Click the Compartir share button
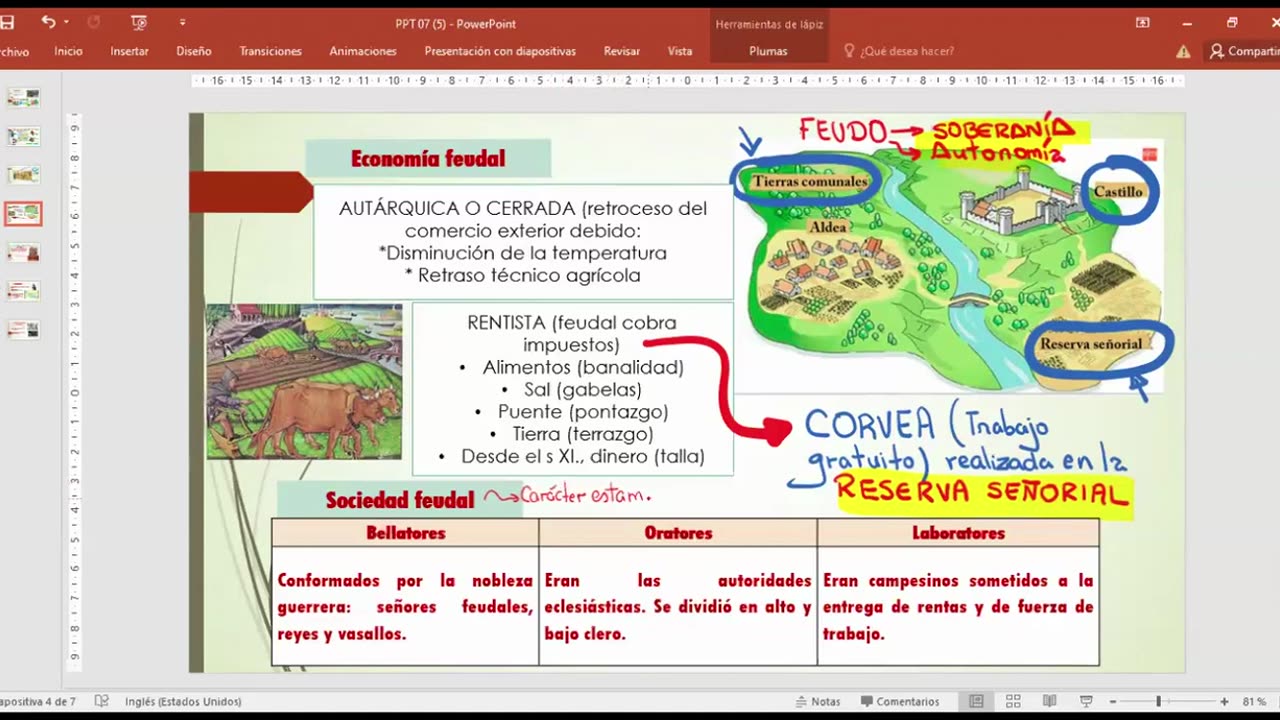The width and height of the screenshot is (1280, 720). tap(1243, 51)
